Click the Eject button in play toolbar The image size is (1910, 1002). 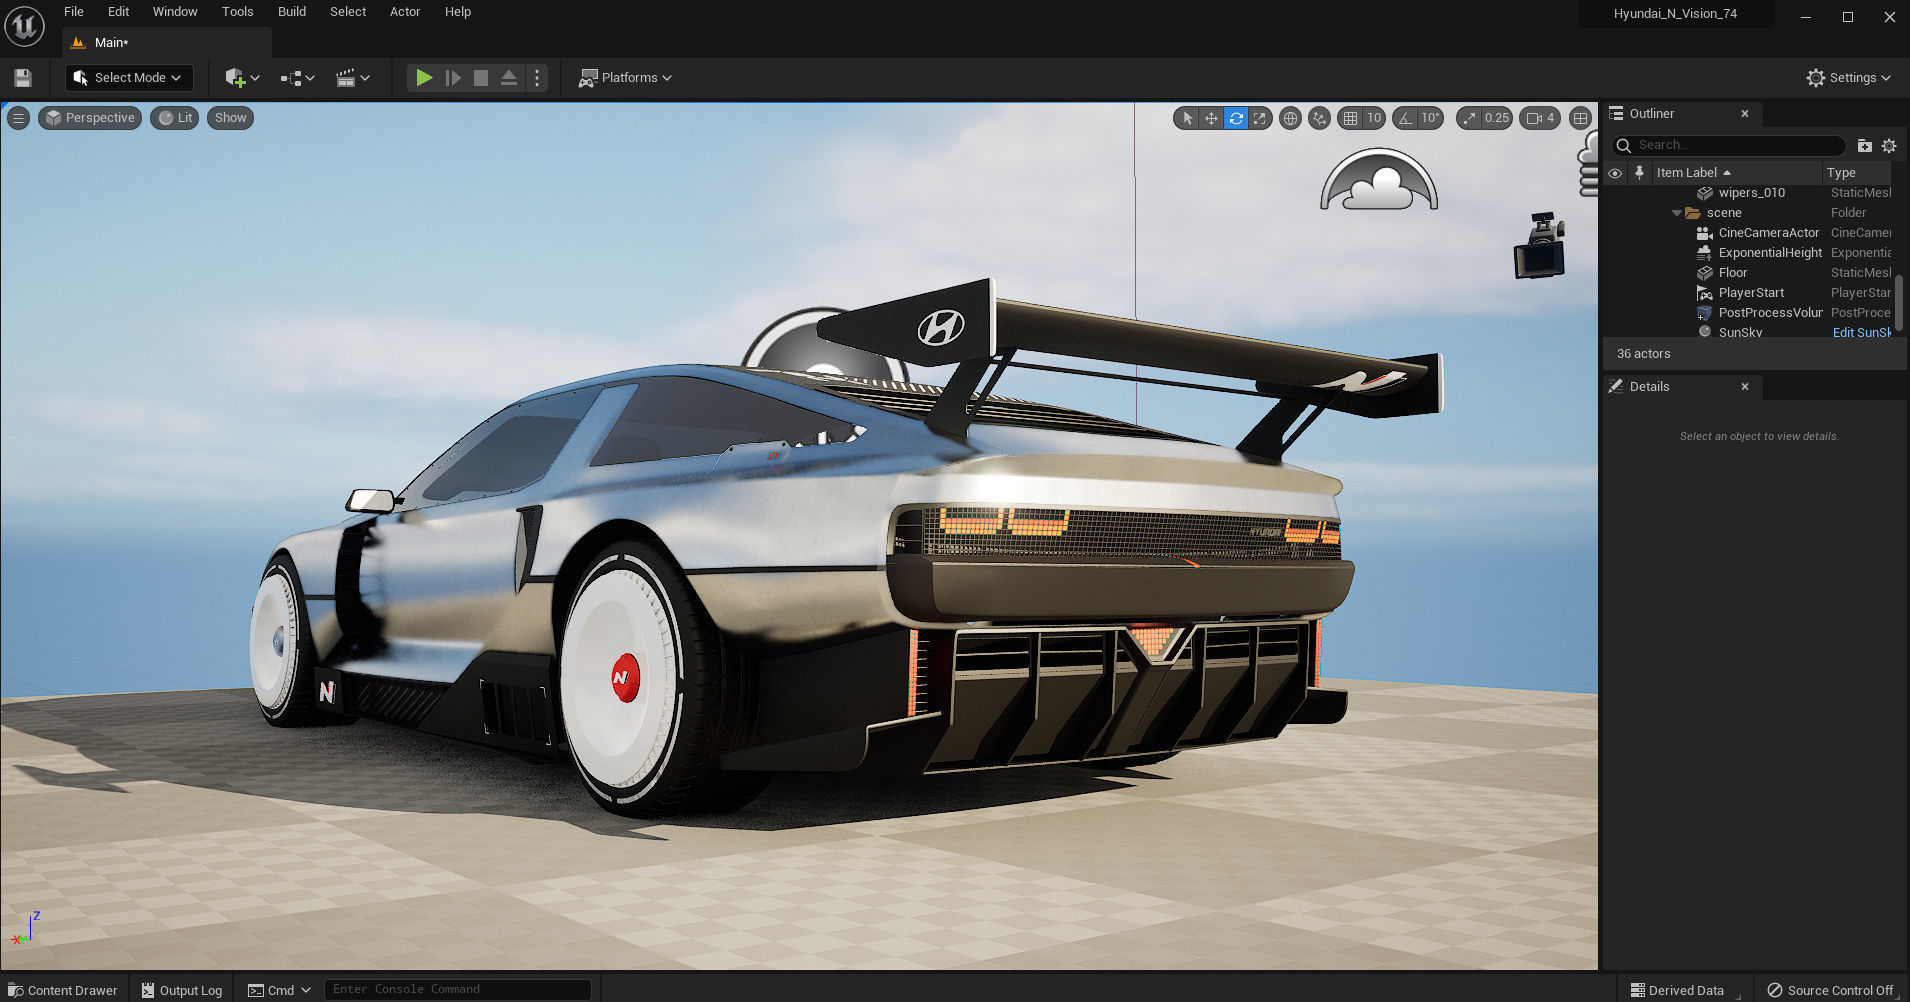click(x=509, y=78)
